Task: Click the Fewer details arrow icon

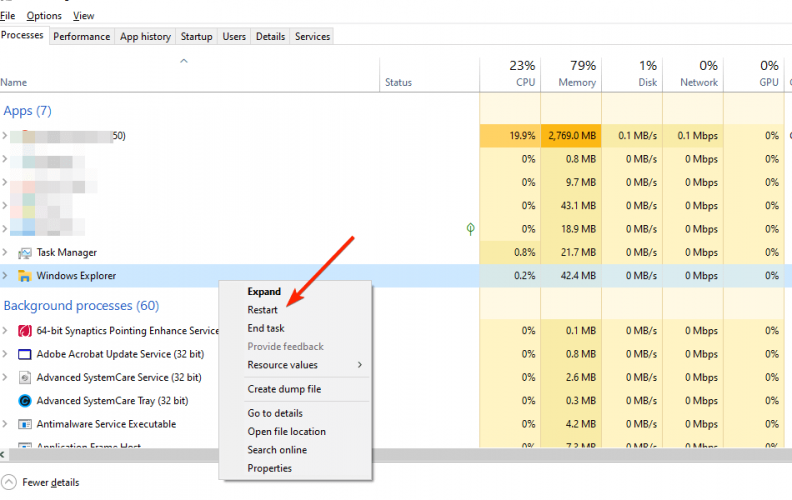Action: pyautogui.click(x=9, y=482)
